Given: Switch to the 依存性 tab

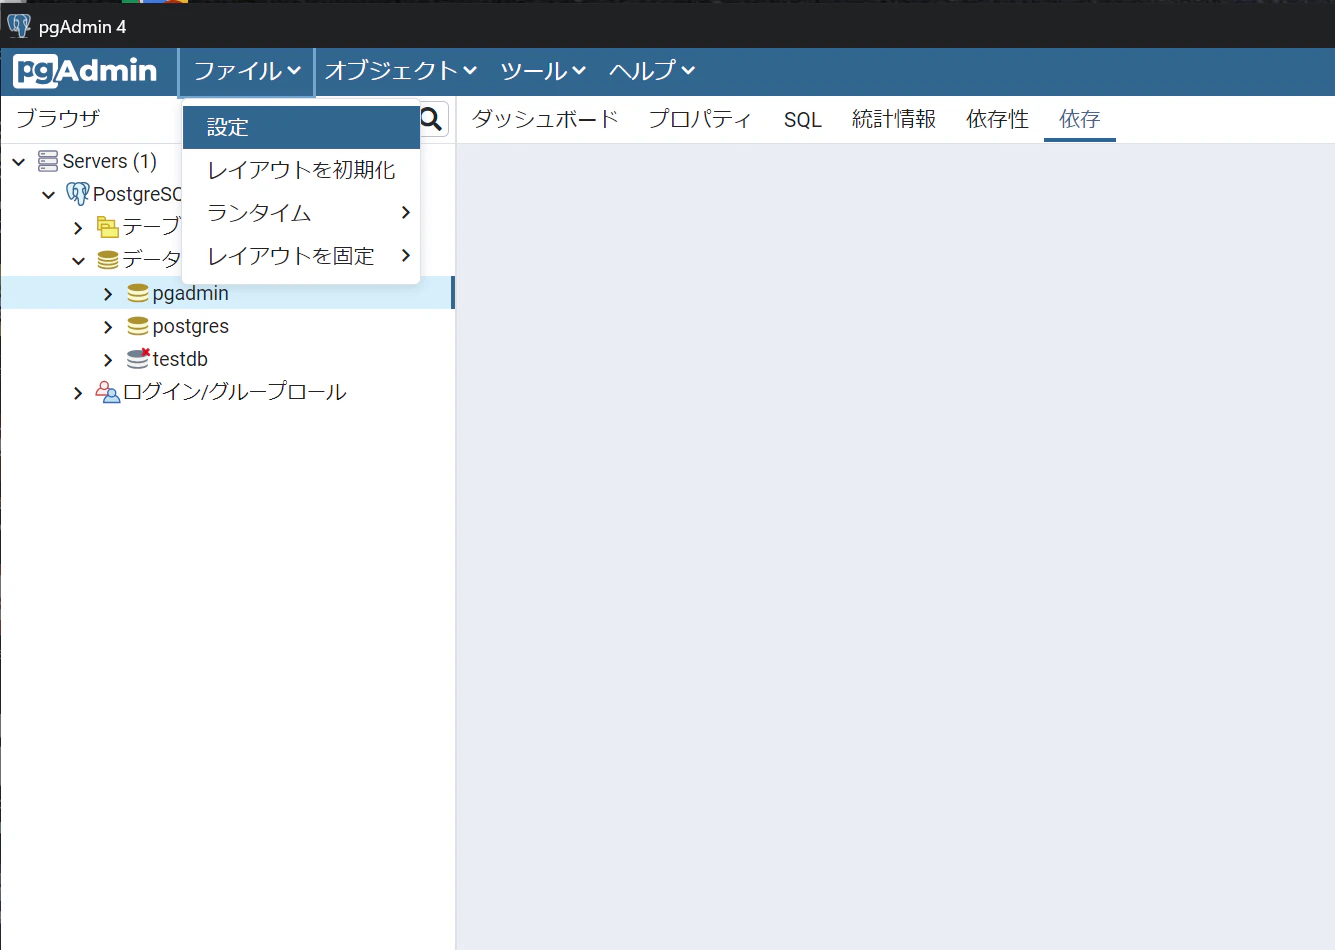Looking at the screenshot, I should click(x=997, y=119).
